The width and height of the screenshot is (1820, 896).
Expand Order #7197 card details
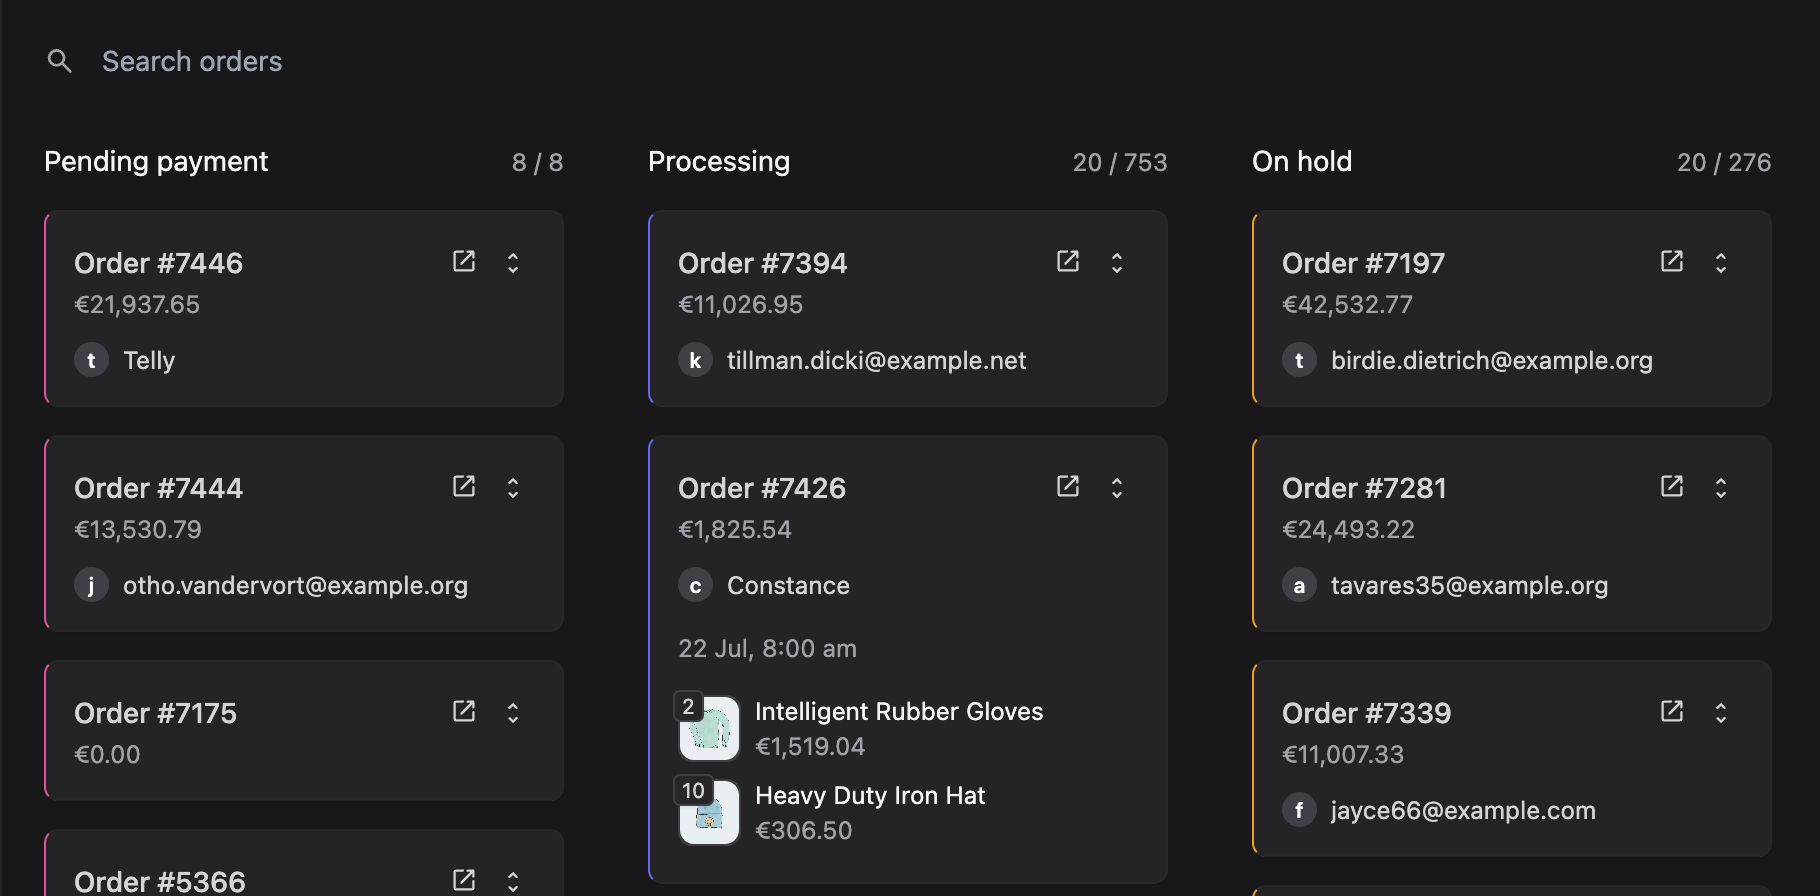click(x=1721, y=262)
